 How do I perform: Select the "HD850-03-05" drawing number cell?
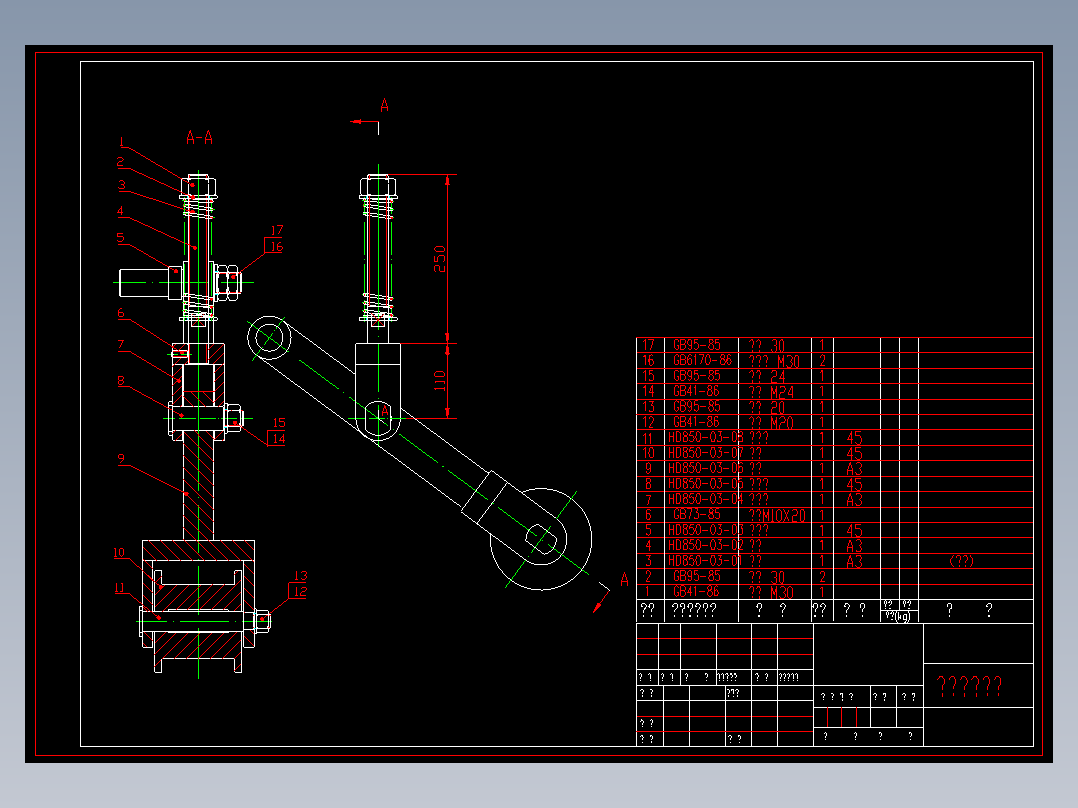[x=705, y=483]
